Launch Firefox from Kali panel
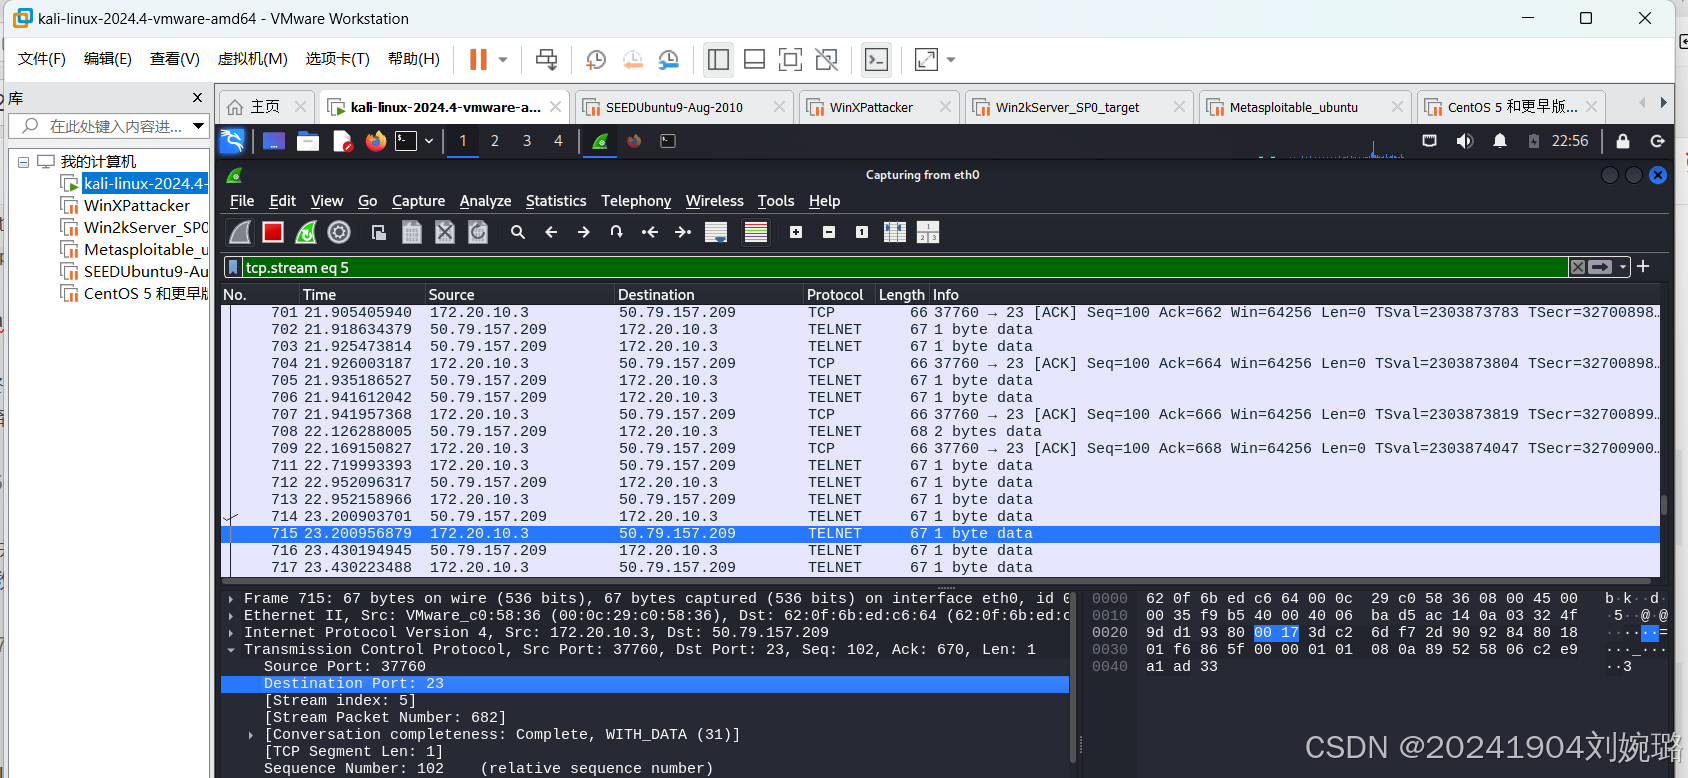This screenshot has height=778, width=1688. pyautogui.click(x=376, y=141)
